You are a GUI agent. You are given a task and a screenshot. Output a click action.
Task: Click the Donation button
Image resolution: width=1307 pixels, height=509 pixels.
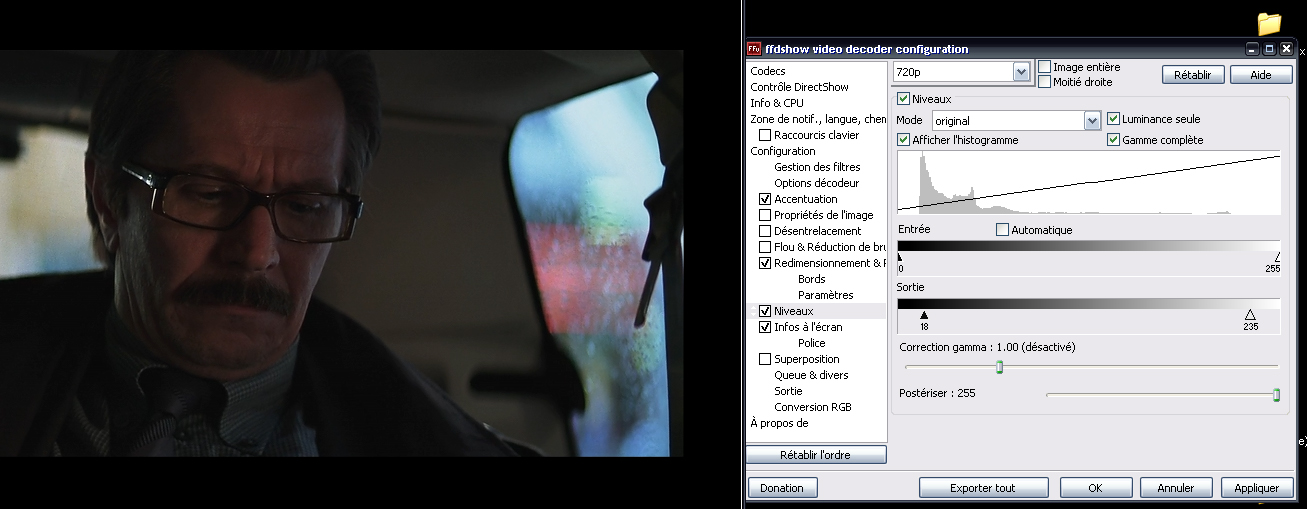click(782, 488)
